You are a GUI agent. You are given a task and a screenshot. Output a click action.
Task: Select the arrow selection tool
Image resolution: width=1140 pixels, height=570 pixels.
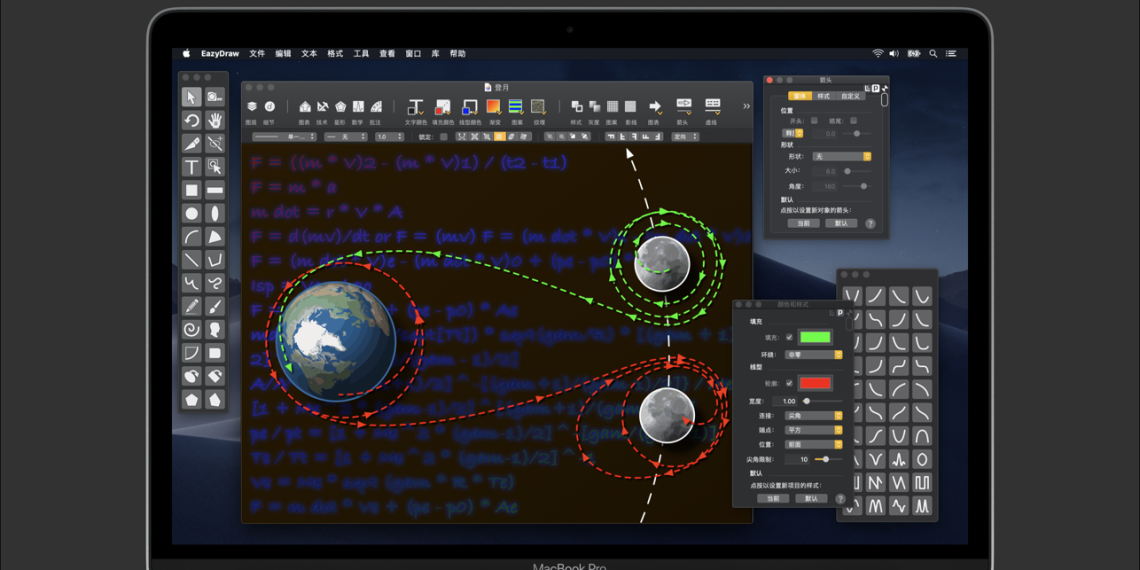click(191, 97)
